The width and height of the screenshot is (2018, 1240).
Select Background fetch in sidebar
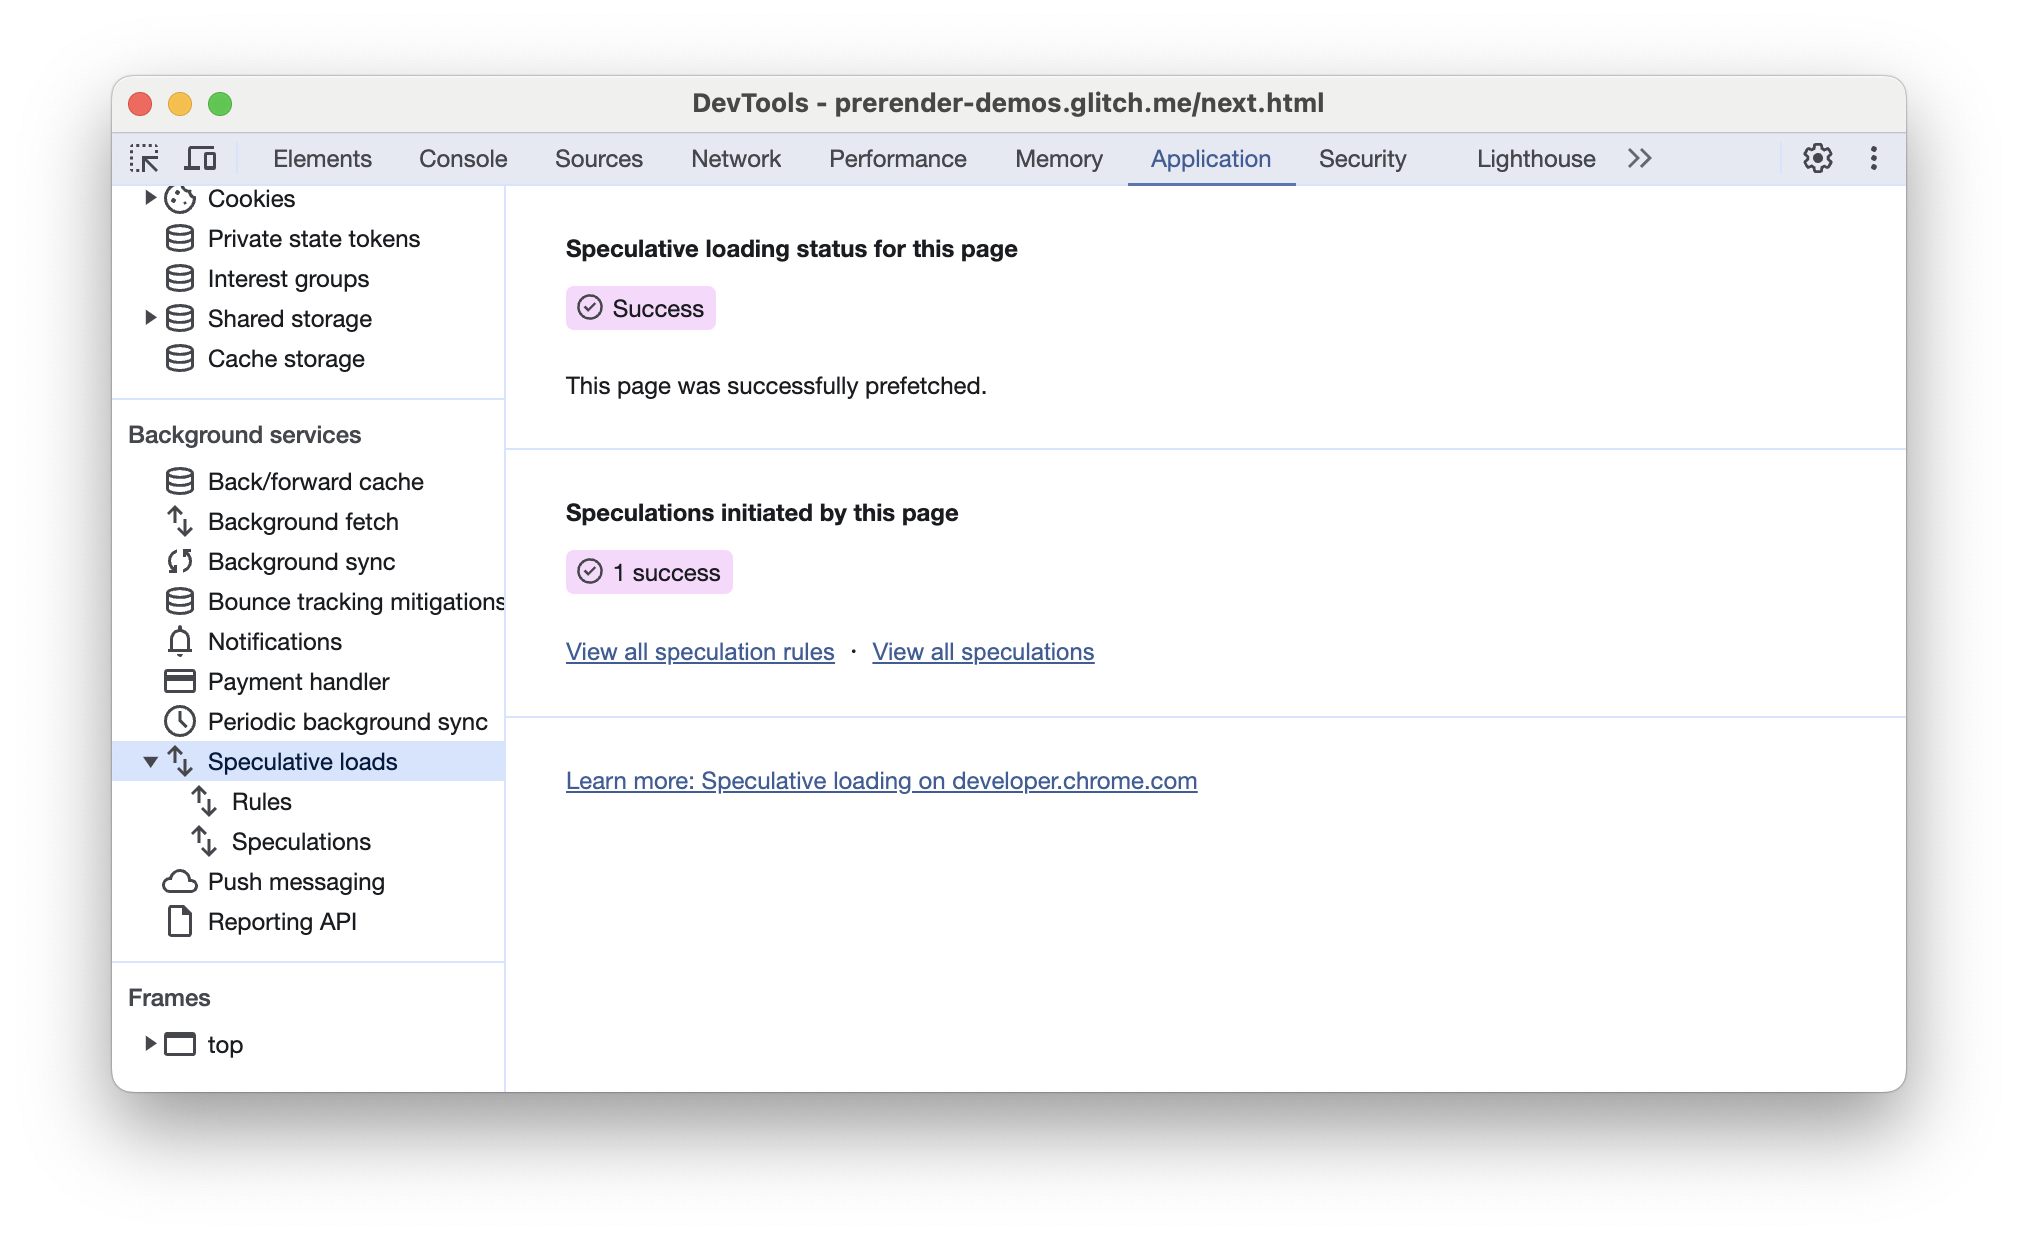point(303,521)
